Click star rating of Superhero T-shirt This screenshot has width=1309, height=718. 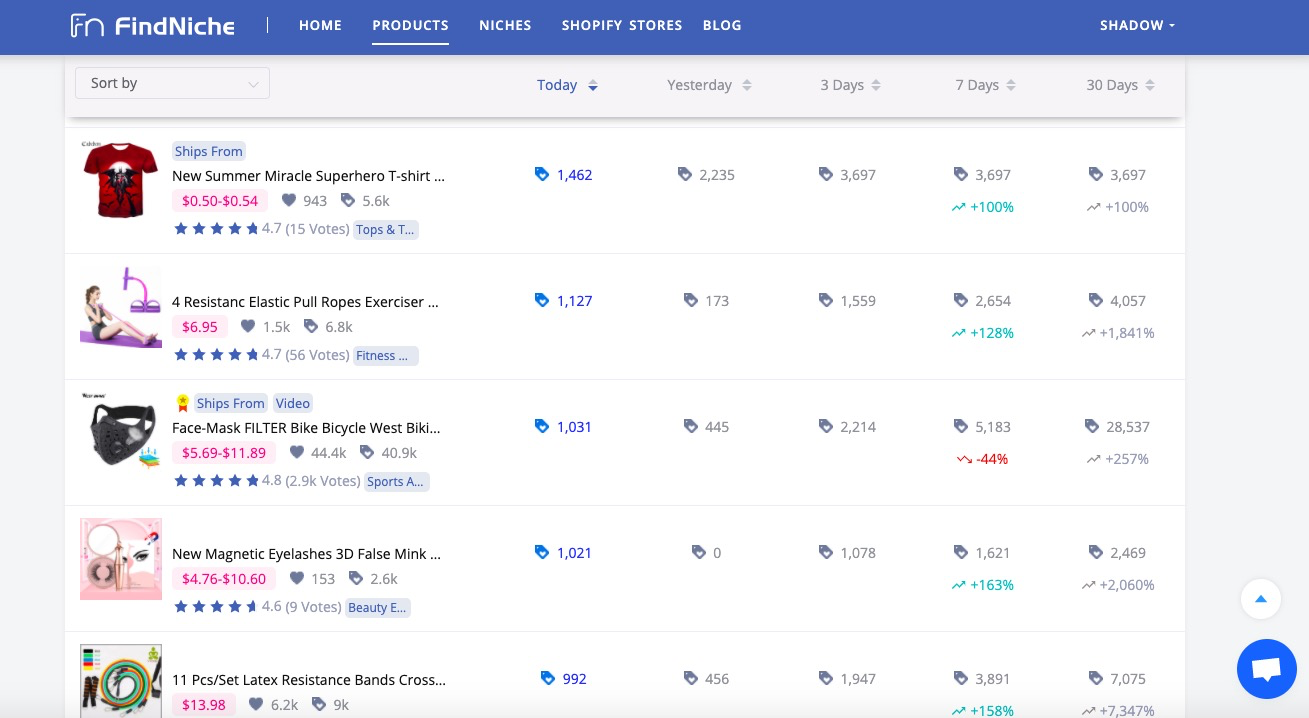[x=215, y=229]
